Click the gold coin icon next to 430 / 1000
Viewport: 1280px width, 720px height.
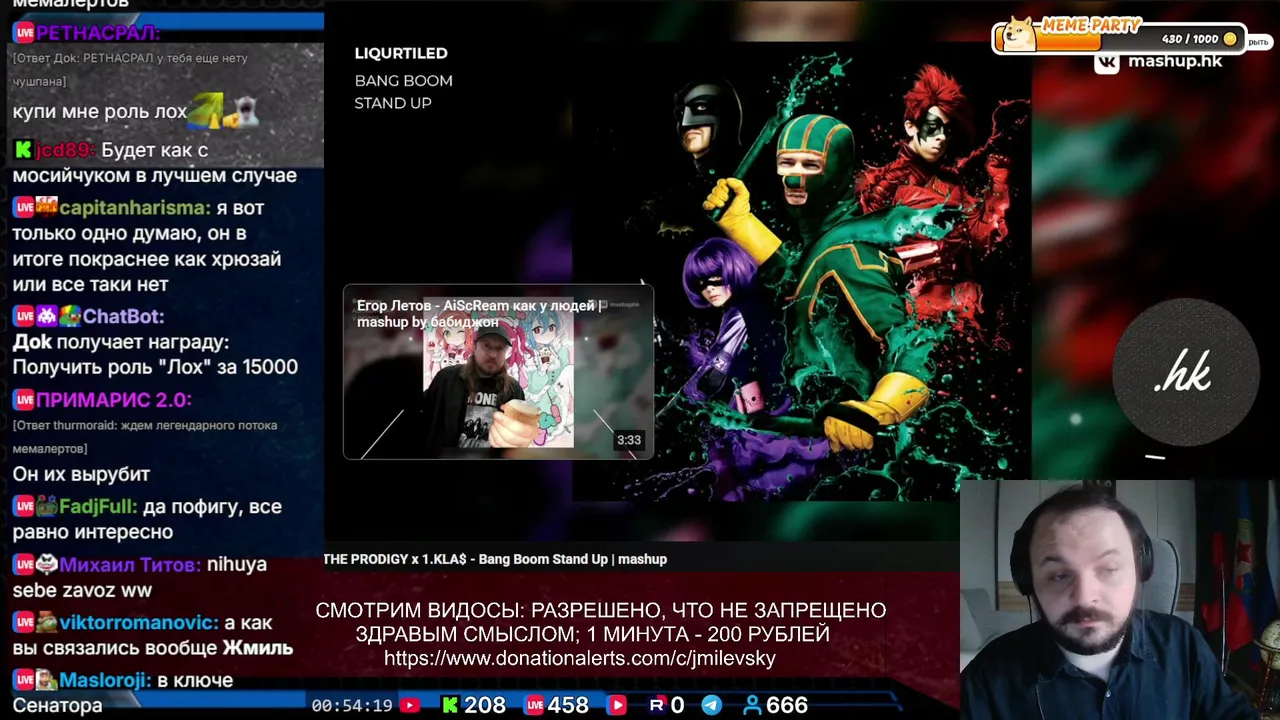(1230, 39)
